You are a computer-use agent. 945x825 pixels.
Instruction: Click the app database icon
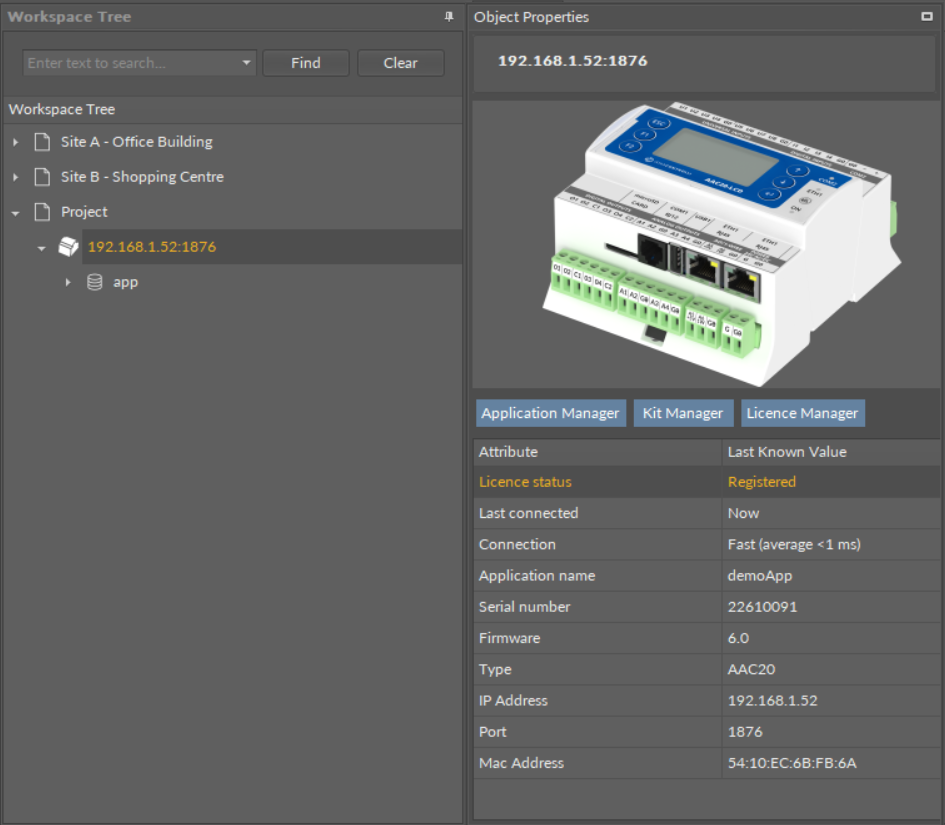coord(95,282)
